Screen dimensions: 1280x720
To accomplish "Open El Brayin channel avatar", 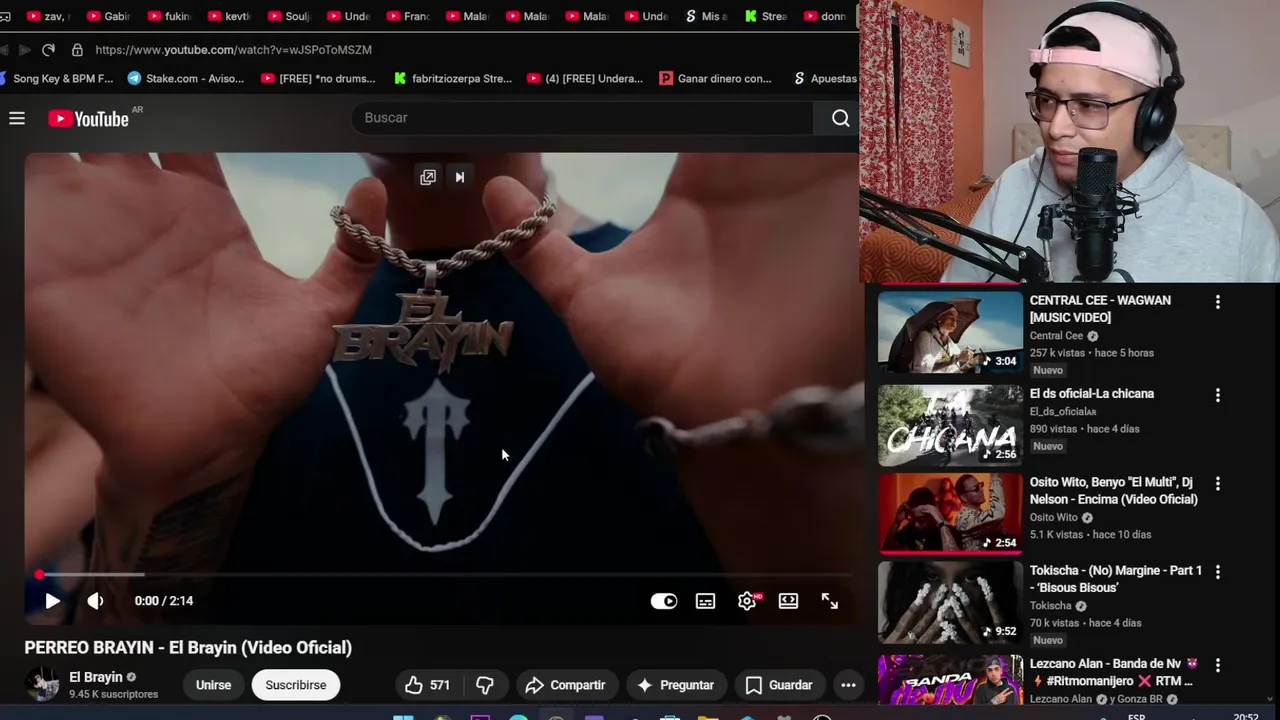I will pyautogui.click(x=42, y=684).
